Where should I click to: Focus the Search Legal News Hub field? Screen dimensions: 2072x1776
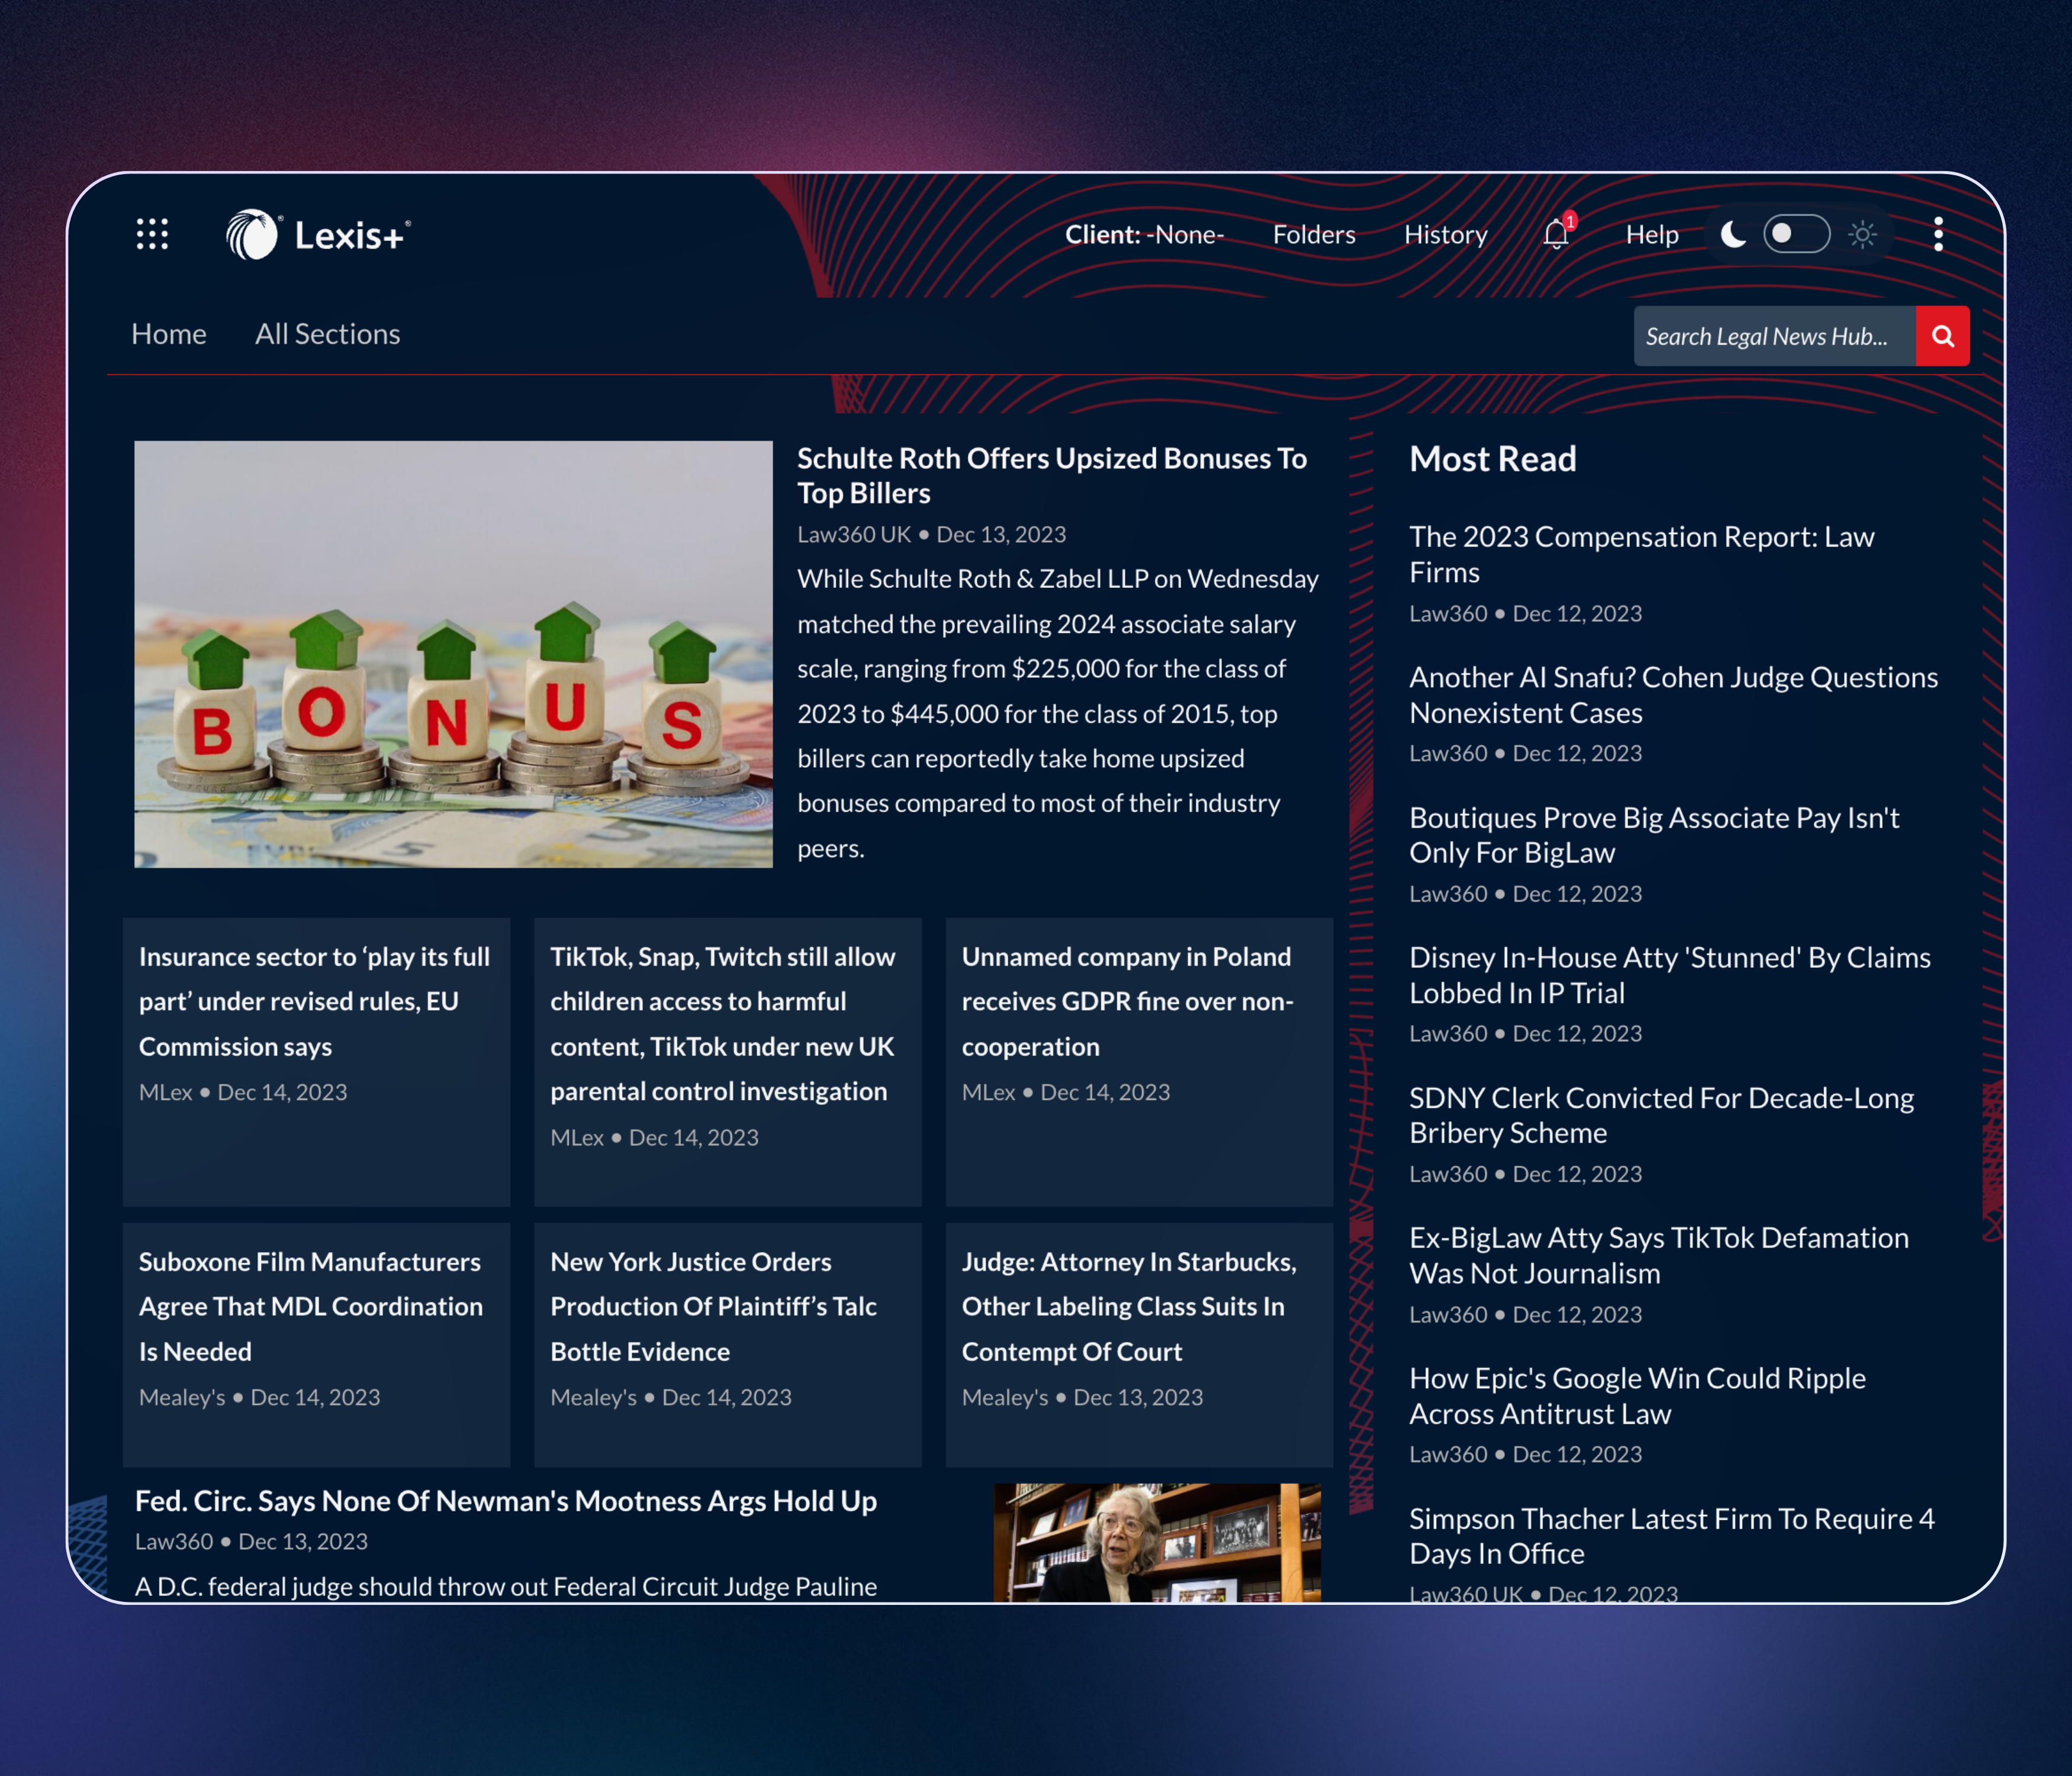(x=1774, y=336)
